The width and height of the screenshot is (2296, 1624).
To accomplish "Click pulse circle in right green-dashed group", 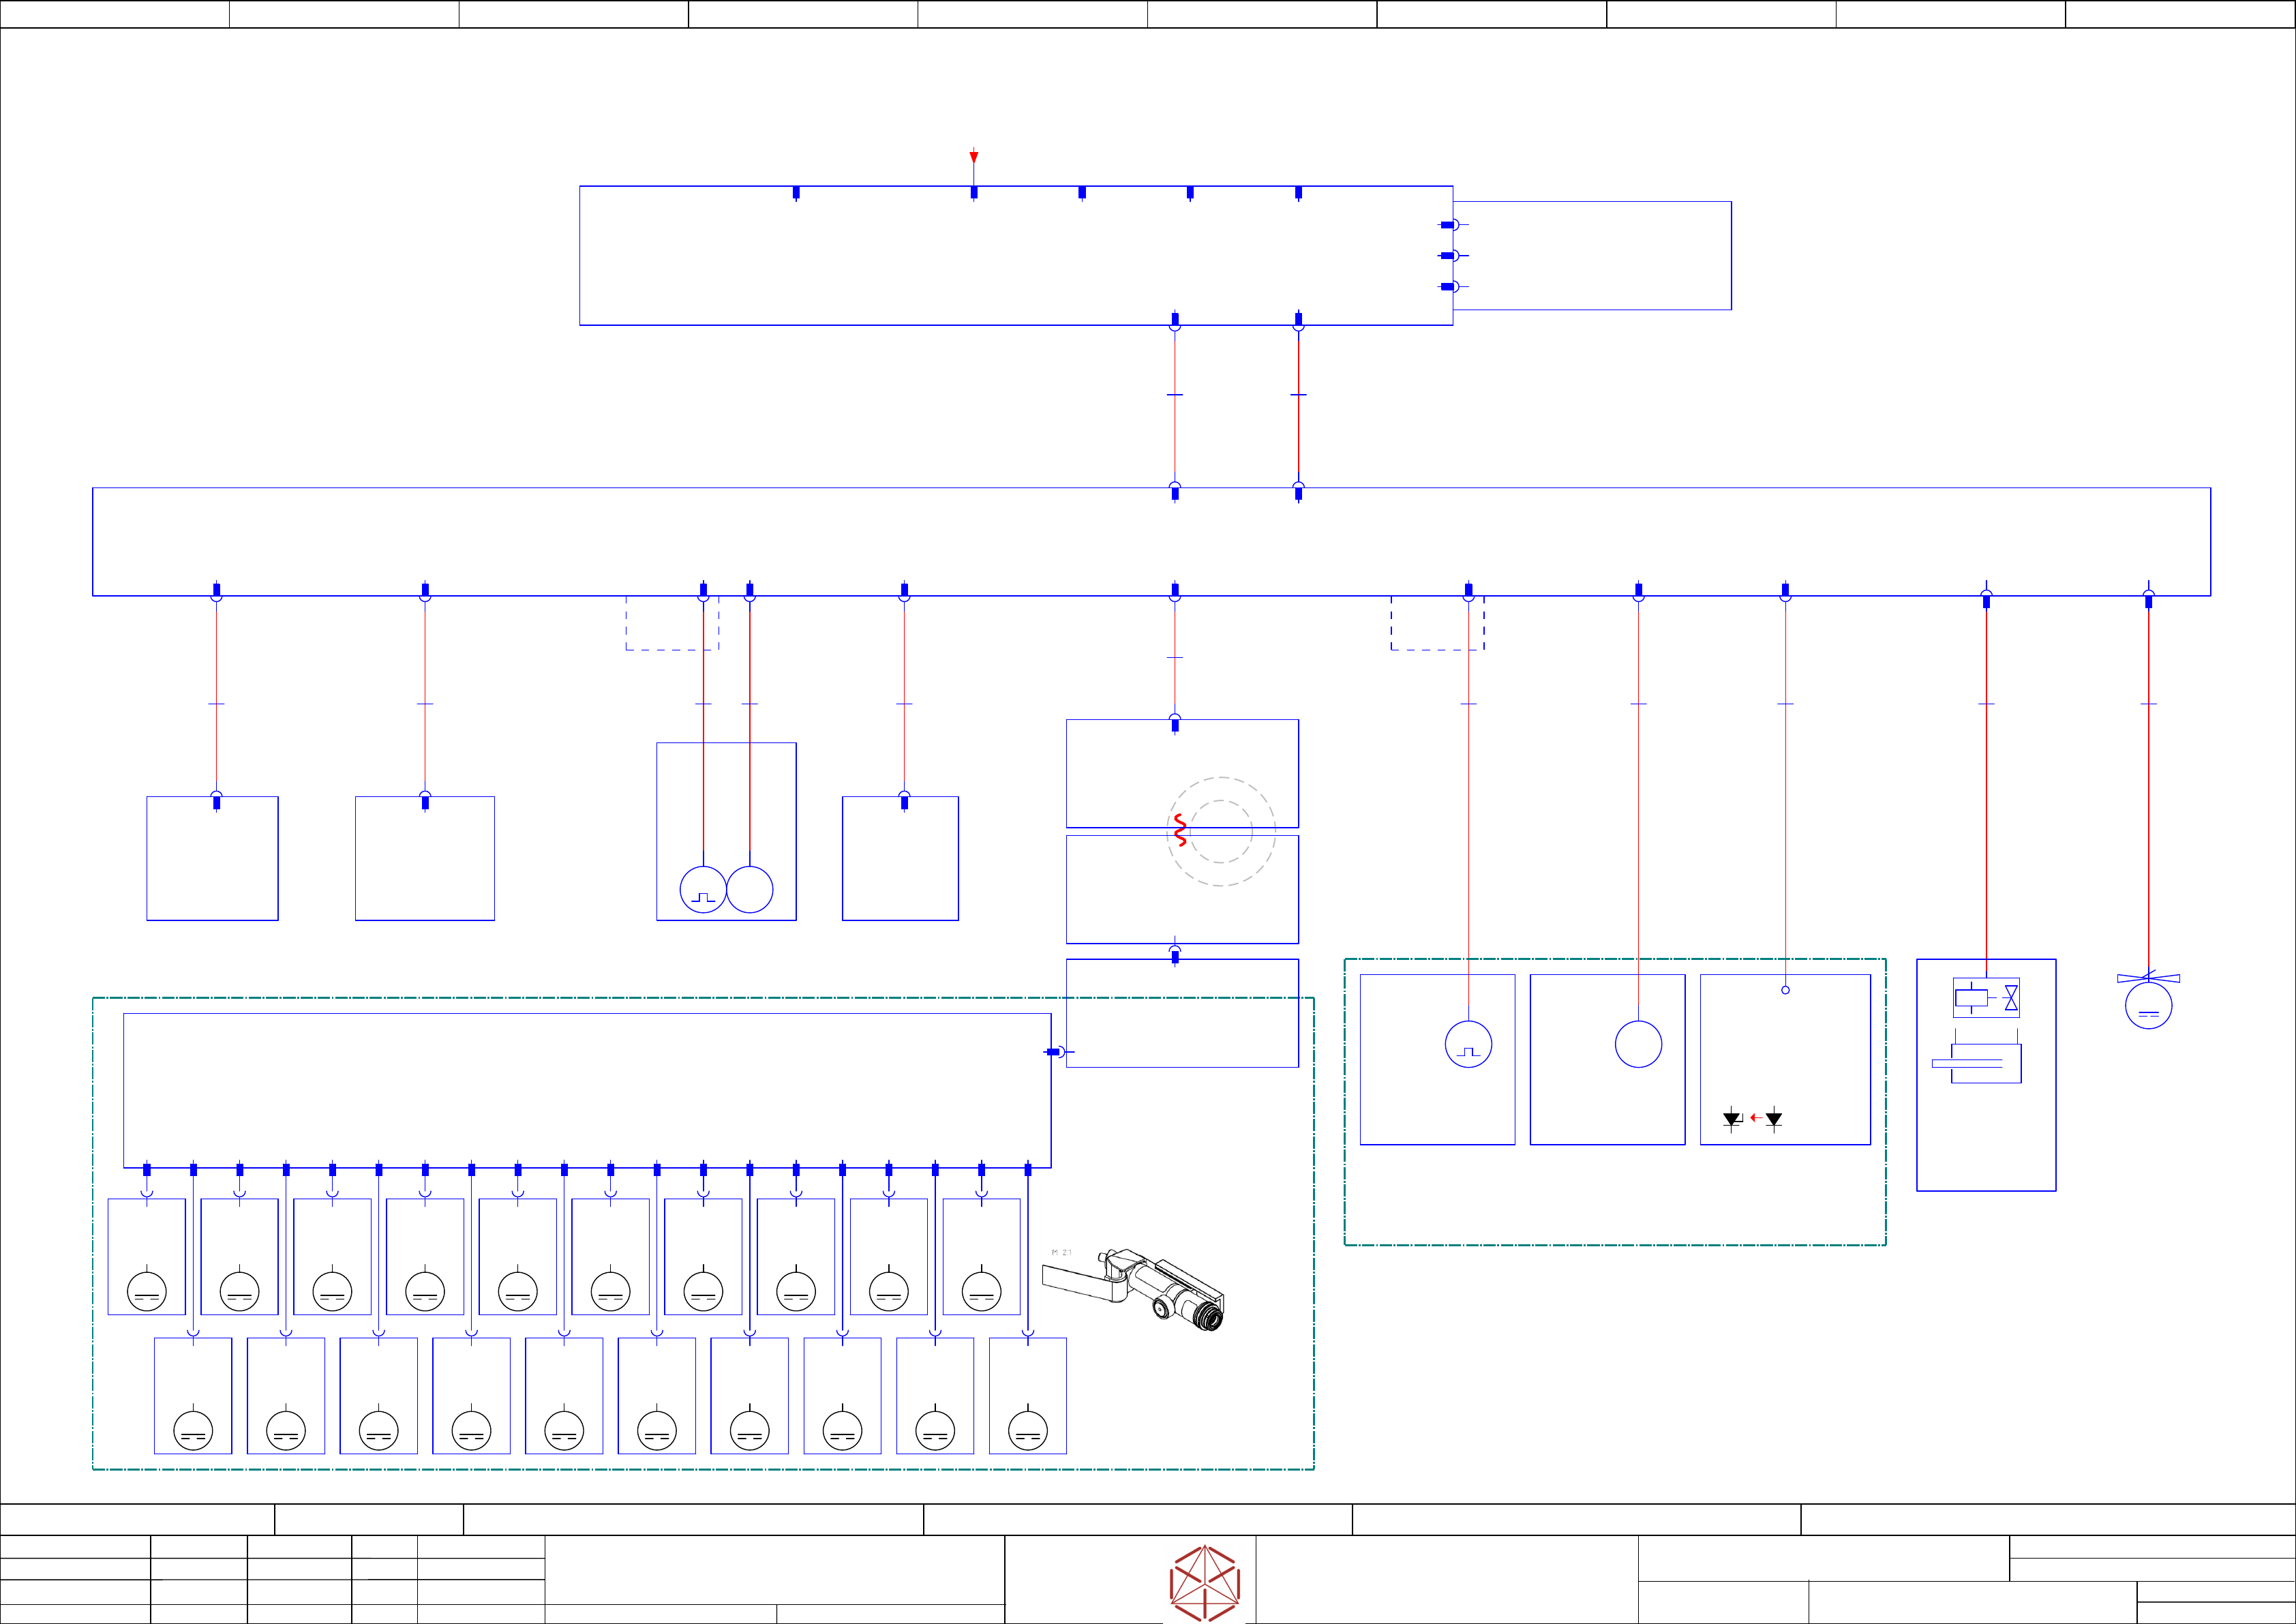I will pos(1468,1044).
